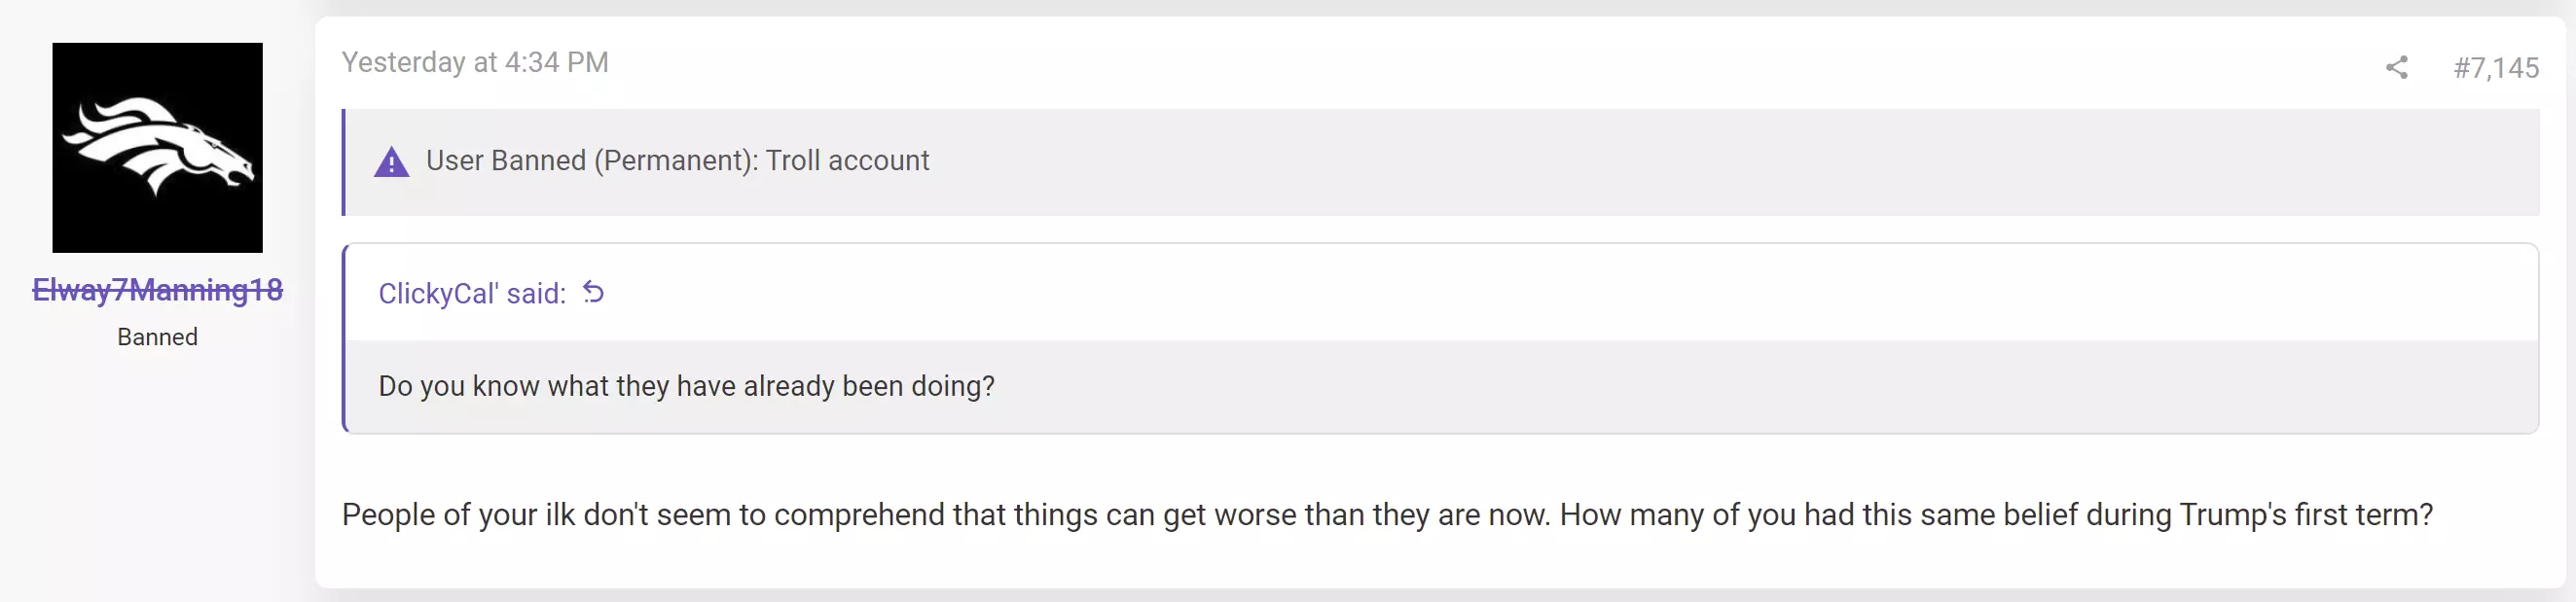This screenshot has height=602, width=2576.
Task: Click the arrow icon after ClickyCal' said
Action: [x=593, y=292]
